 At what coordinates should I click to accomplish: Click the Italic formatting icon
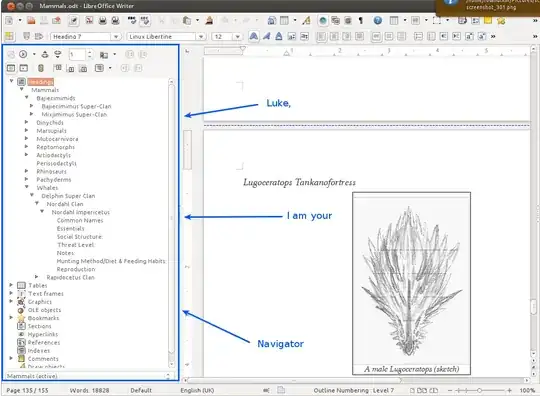pyautogui.click(x=266, y=36)
